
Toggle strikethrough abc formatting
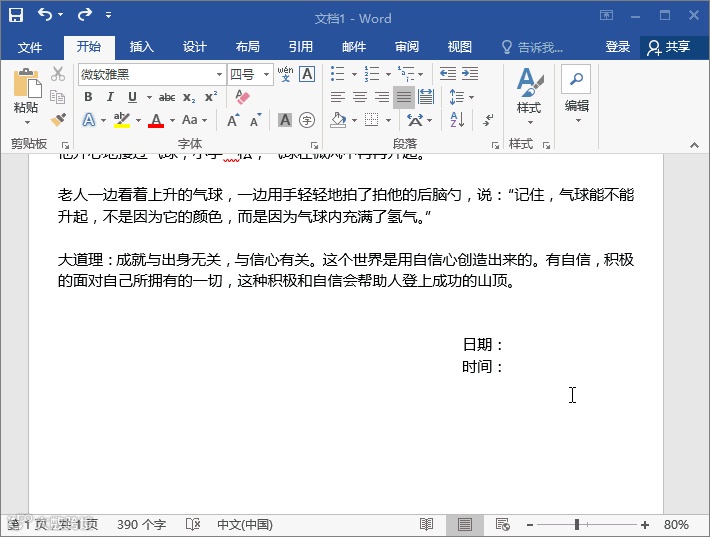tap(167, 97)
